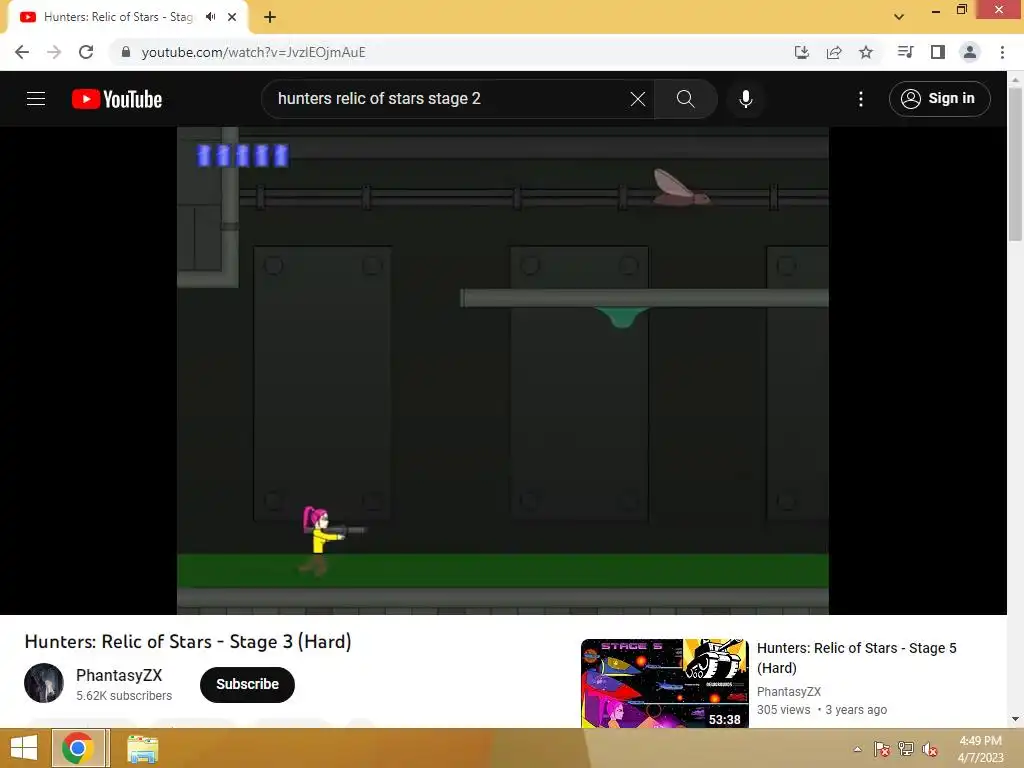The width and height of the screenshot is (1024, 768).
Task: Click the video title Stage 3 (Hard)
Action: (x=188, y=642)
